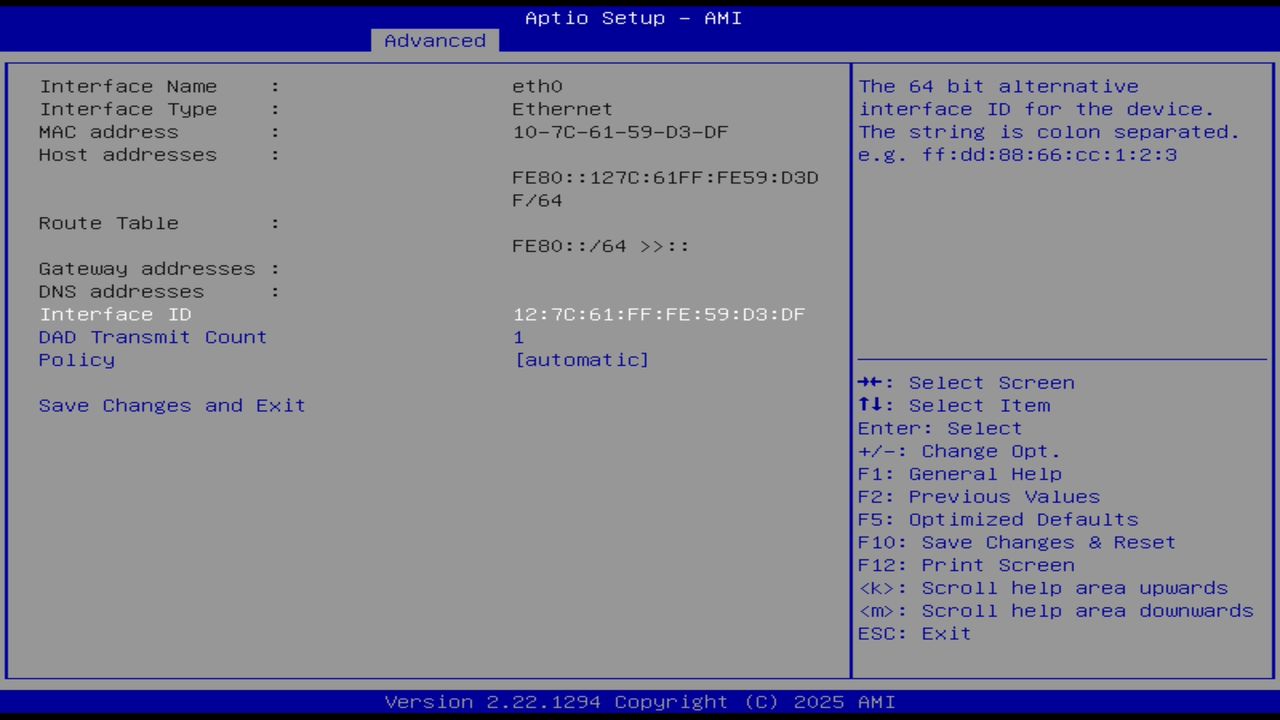
Task: Click the Aptio Setup title bar
Action: 633,17
